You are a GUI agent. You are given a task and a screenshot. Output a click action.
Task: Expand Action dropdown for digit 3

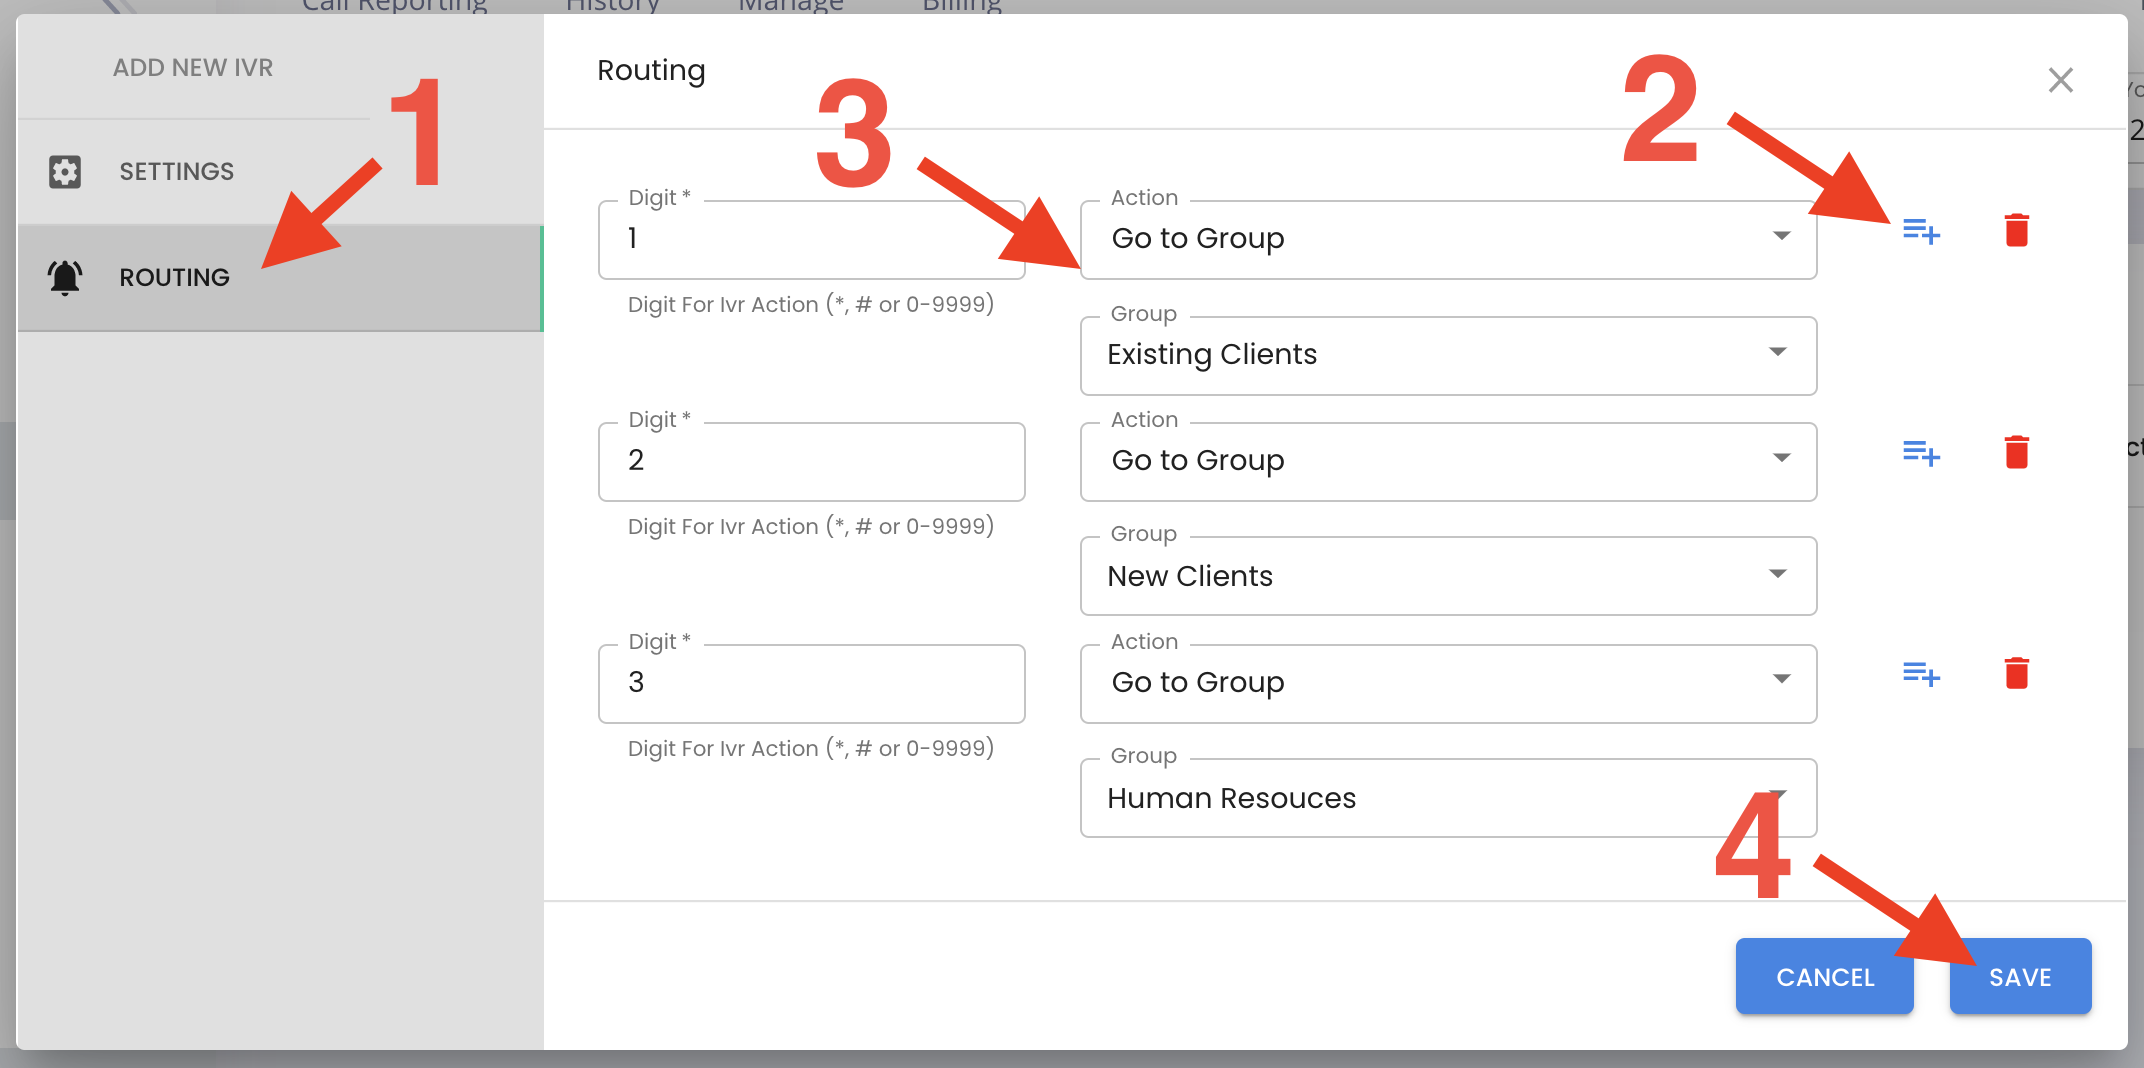click(1448, 683)
